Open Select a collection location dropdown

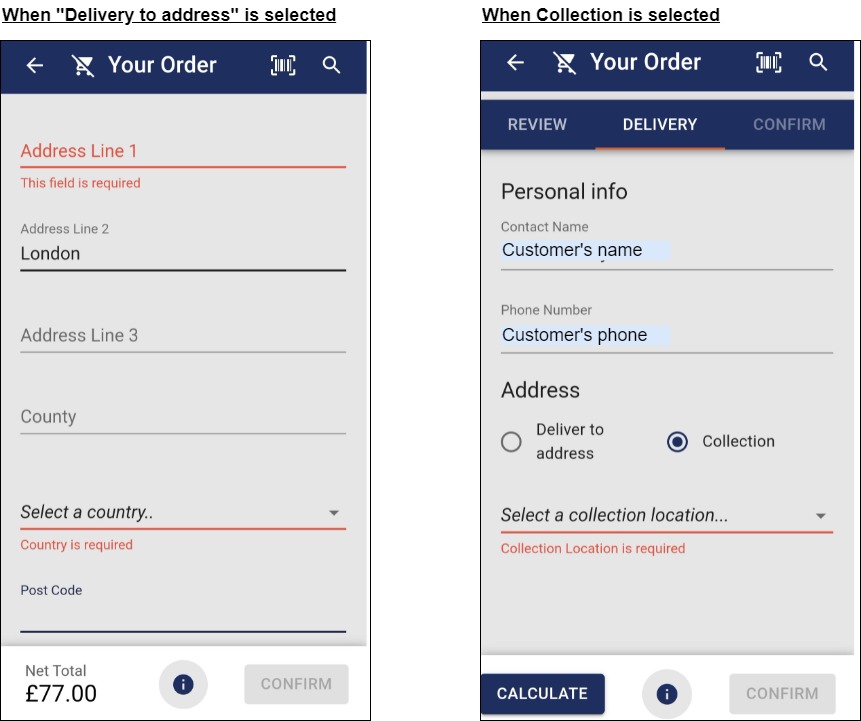point(667,516)
